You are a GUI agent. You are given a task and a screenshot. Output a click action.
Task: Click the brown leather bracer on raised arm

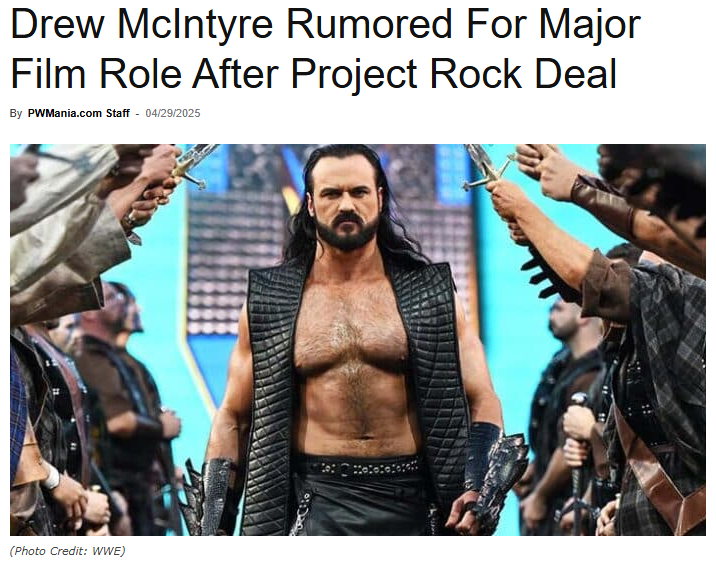(x=603, y=203)
